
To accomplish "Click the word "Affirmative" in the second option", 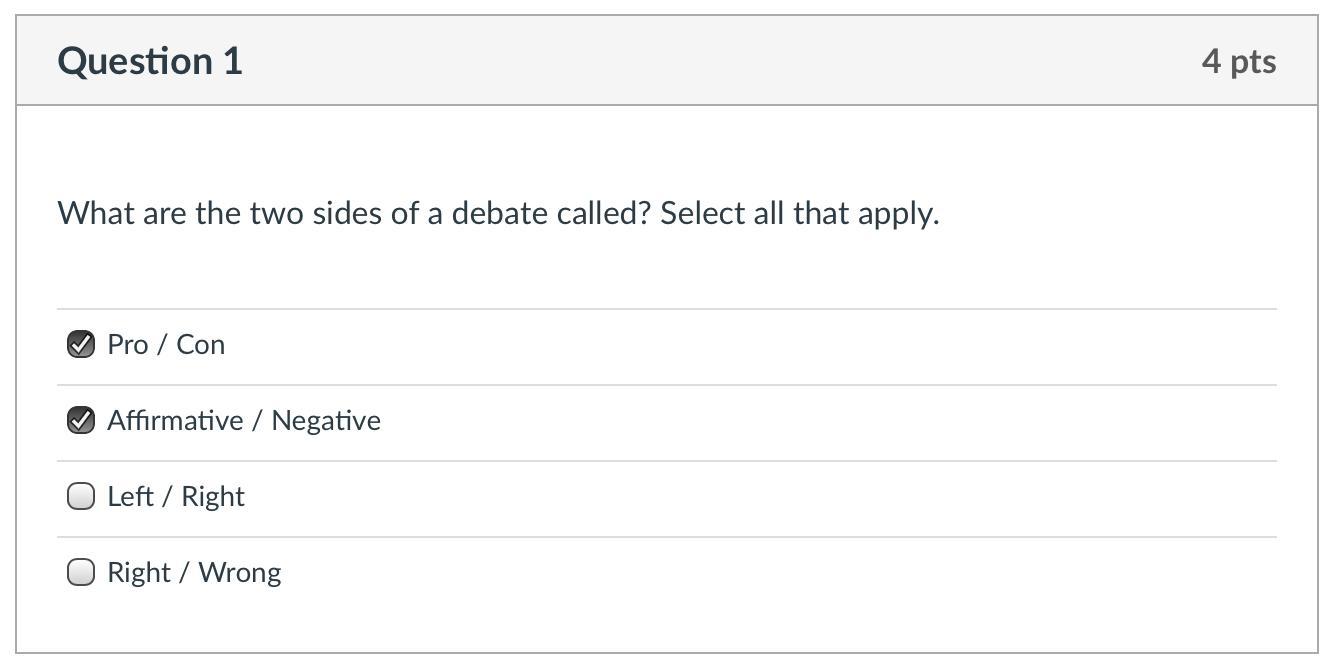I will (x=175, y=420).
